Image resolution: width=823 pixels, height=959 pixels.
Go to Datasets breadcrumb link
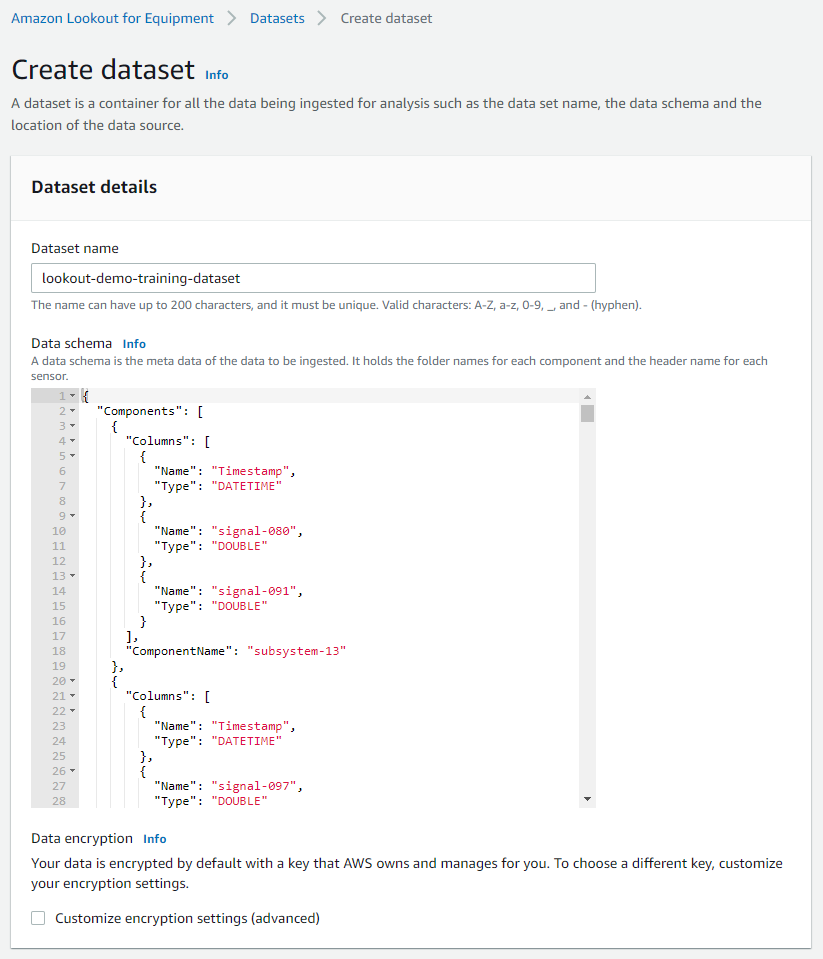click(x=277, y=18)
